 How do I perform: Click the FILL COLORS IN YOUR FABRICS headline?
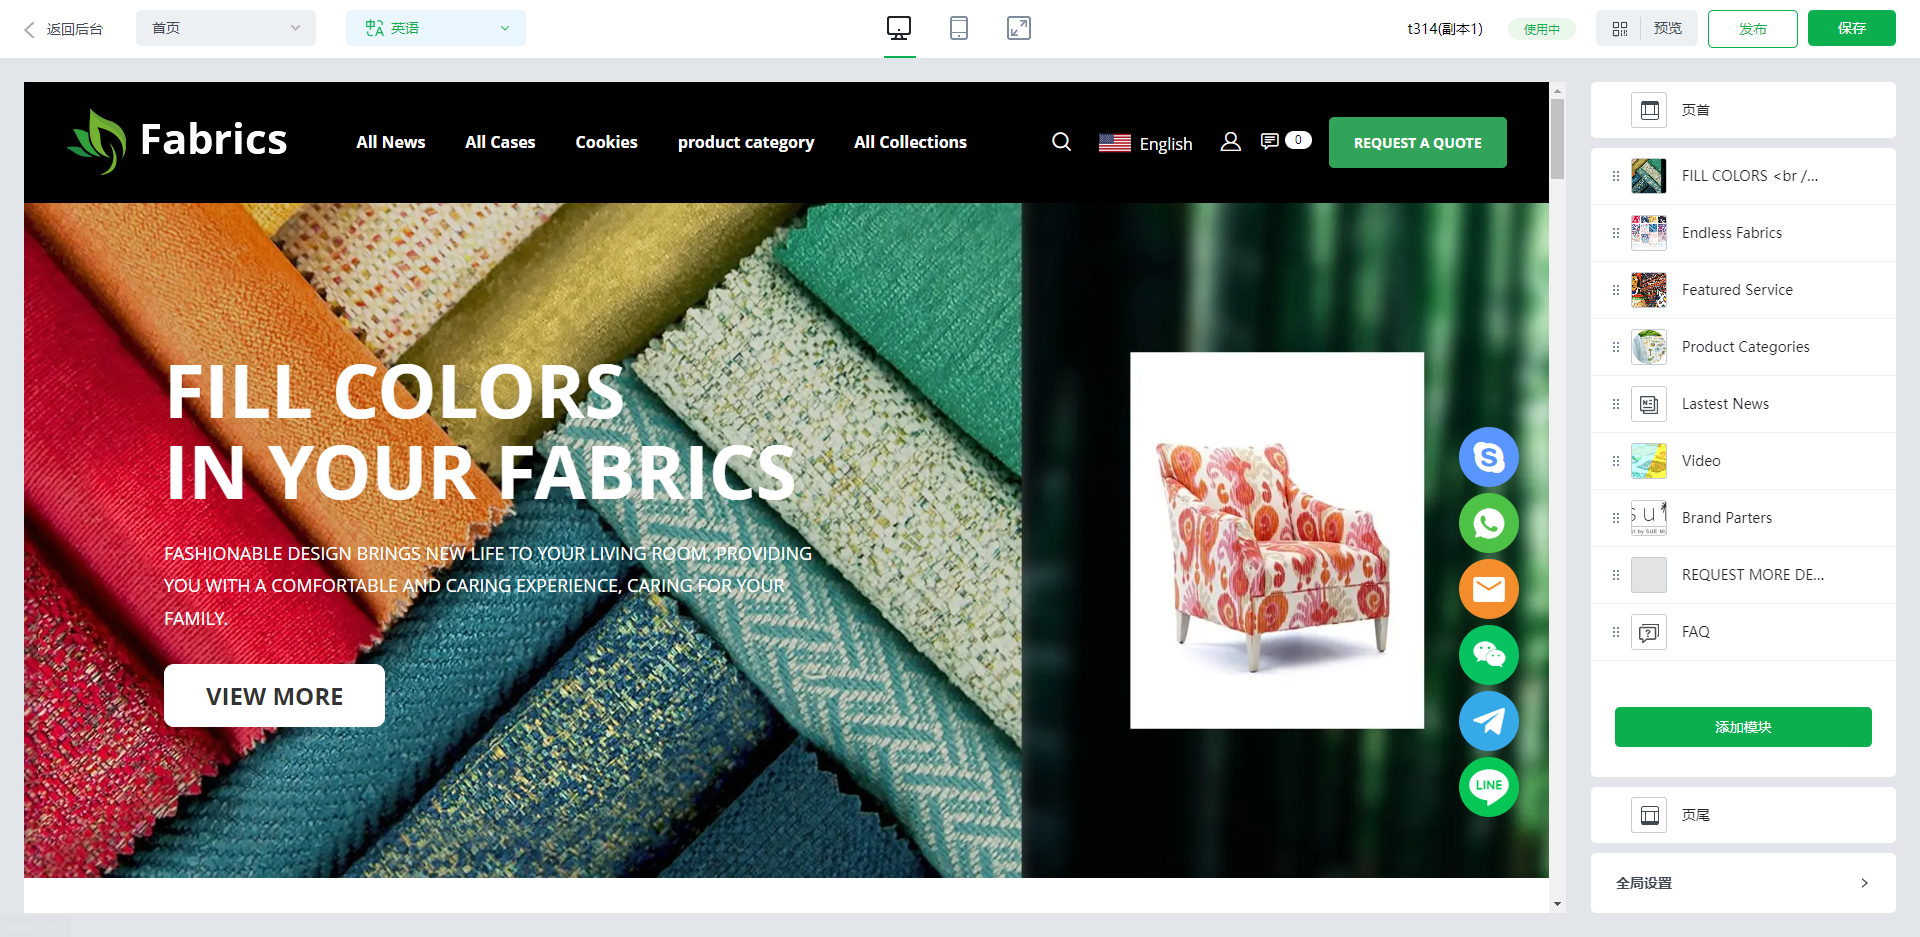tap(481, 432)
